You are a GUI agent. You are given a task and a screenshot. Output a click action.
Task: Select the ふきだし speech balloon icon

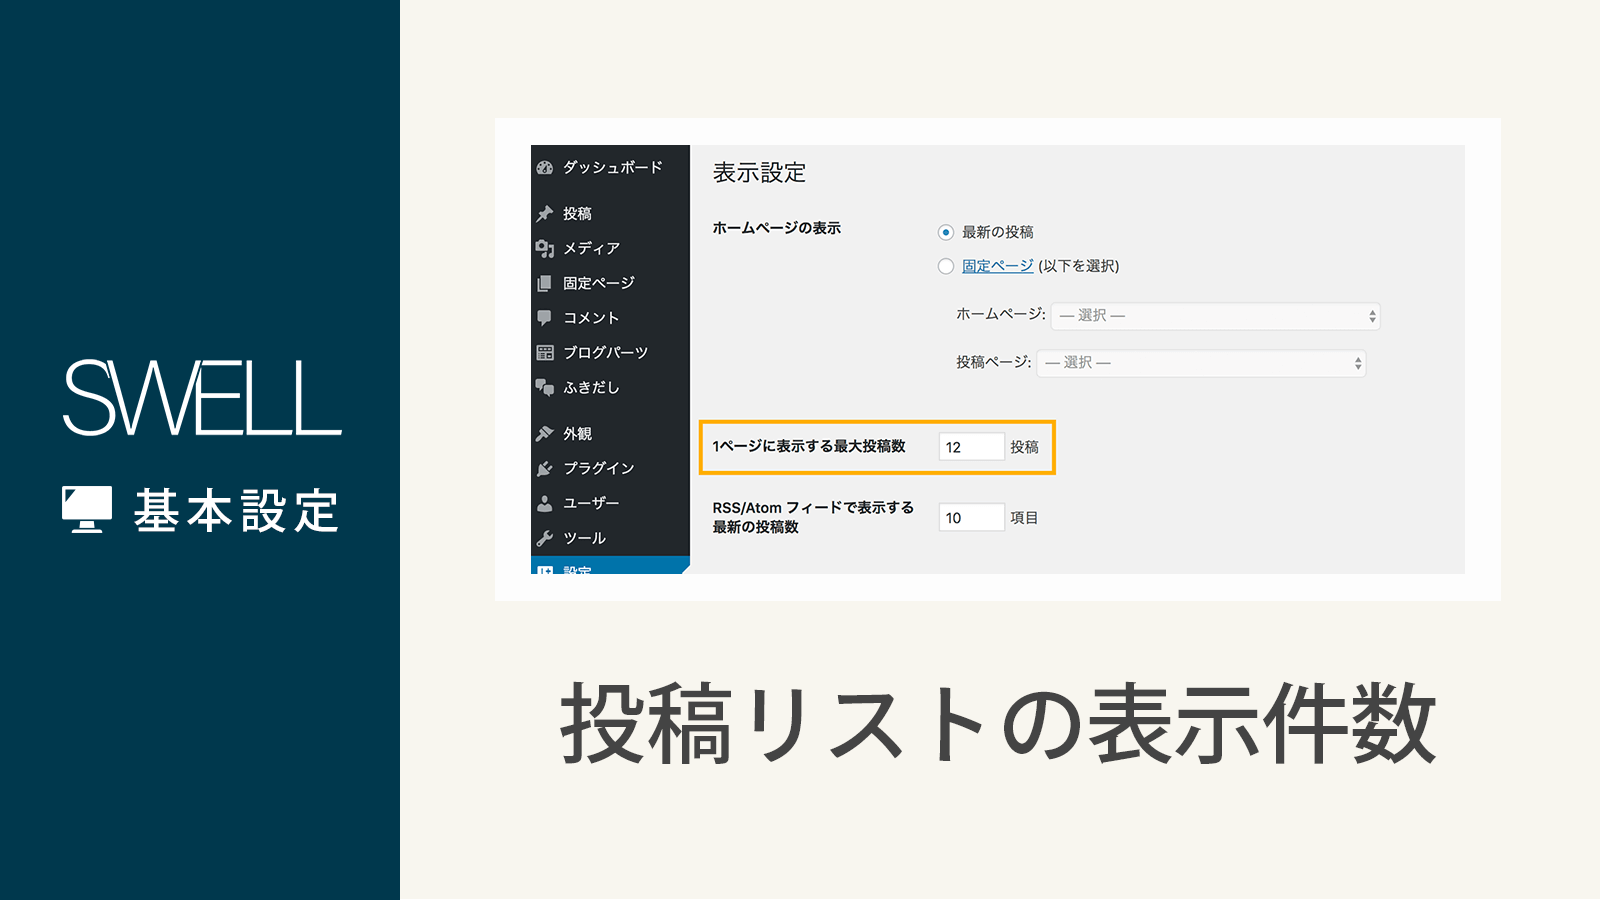545,388
